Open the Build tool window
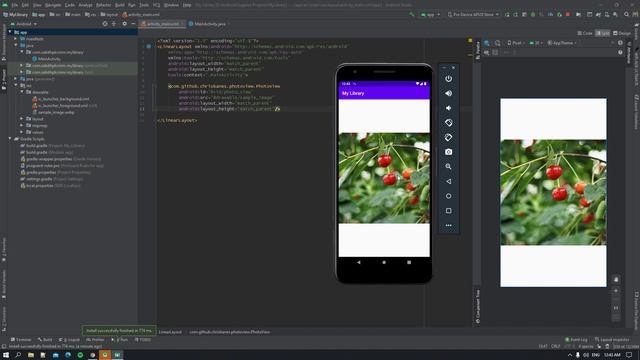This screenshot has width=640, height=360. click(x=45, y=340)
